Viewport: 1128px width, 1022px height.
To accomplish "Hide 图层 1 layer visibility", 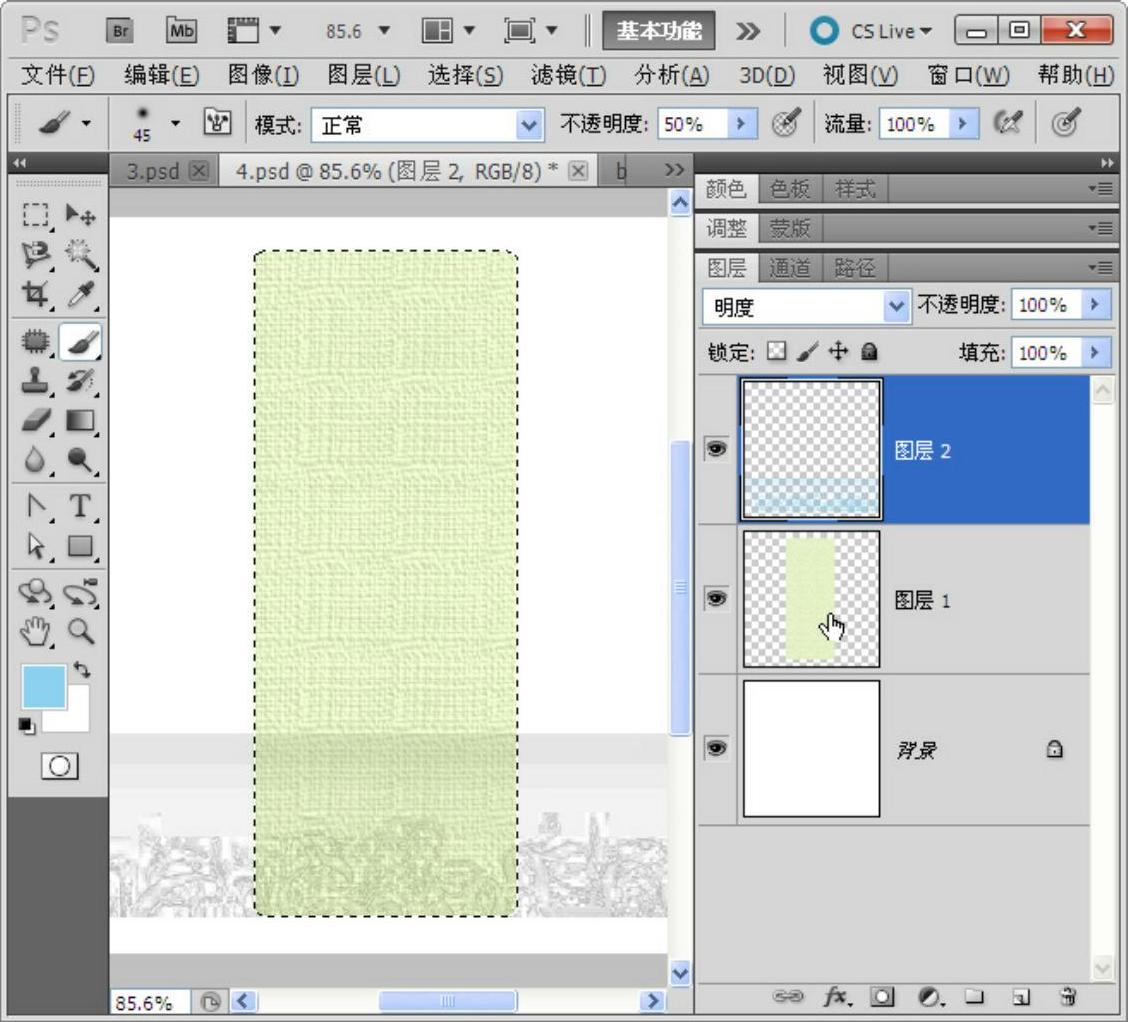I will tap(716, 598).
